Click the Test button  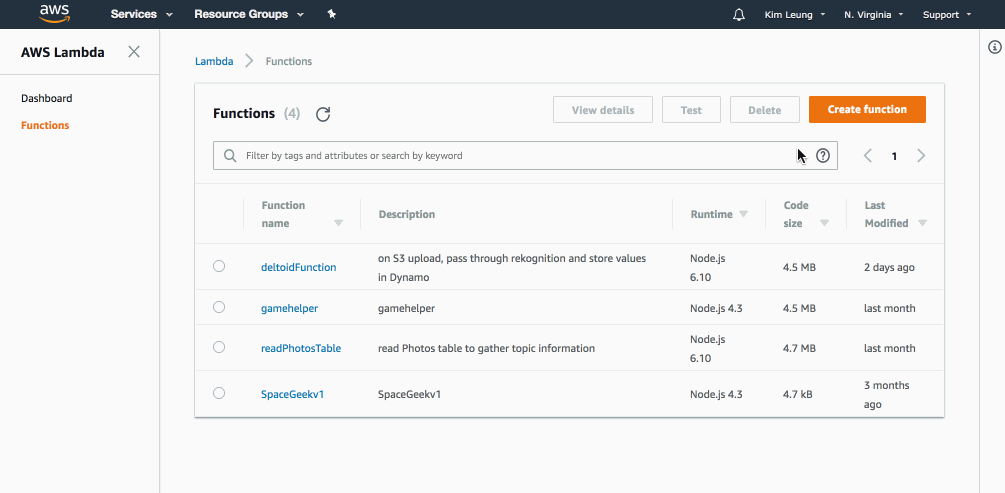(x=691, y=110)
